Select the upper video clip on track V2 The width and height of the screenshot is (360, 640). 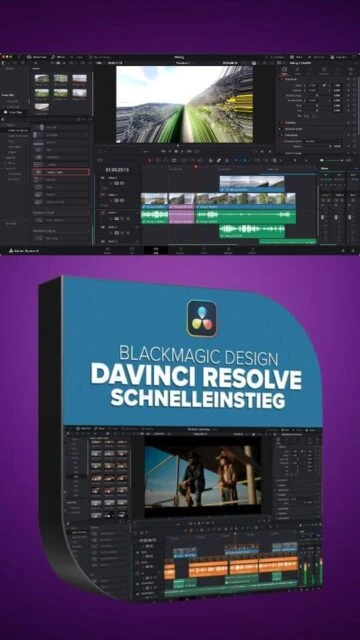[252, 184]
